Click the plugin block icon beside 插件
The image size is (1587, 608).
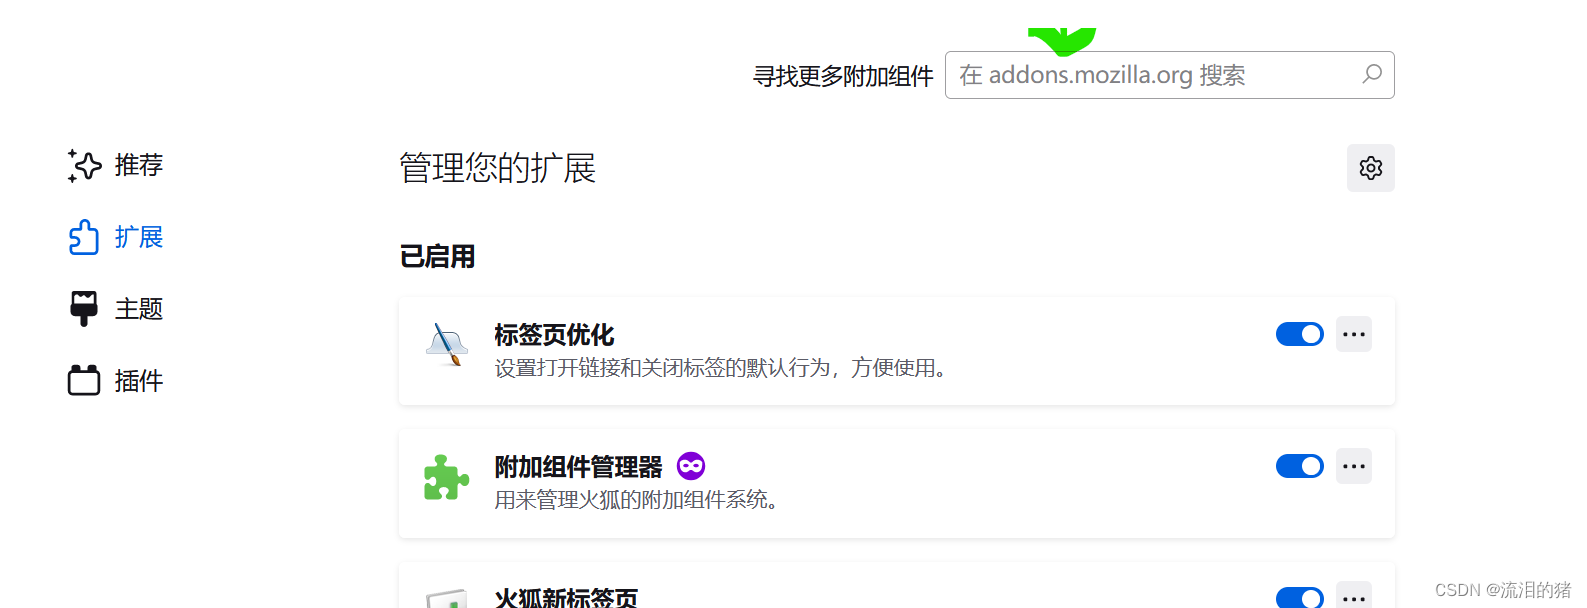[84, 380]
